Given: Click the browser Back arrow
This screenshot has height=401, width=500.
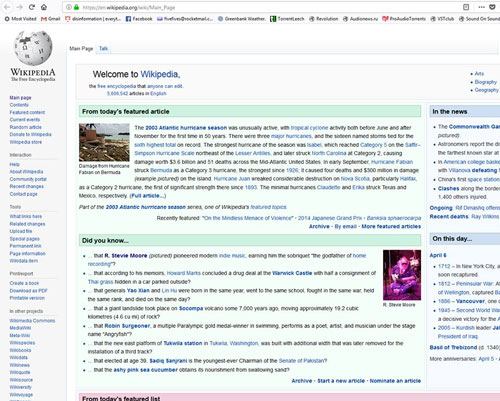Looking at the screenshot, I should (x=7, y=7).
